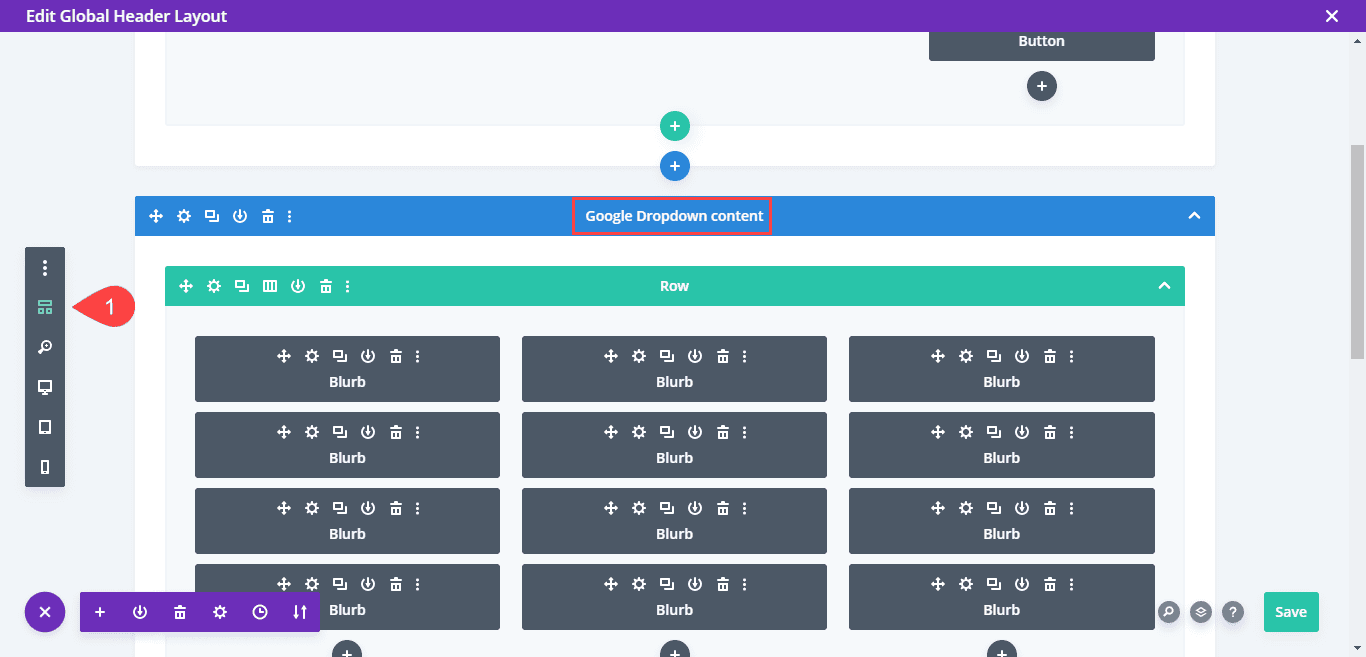
Task: Open more options for third-row left Blurb
Action: click(418, 508)
